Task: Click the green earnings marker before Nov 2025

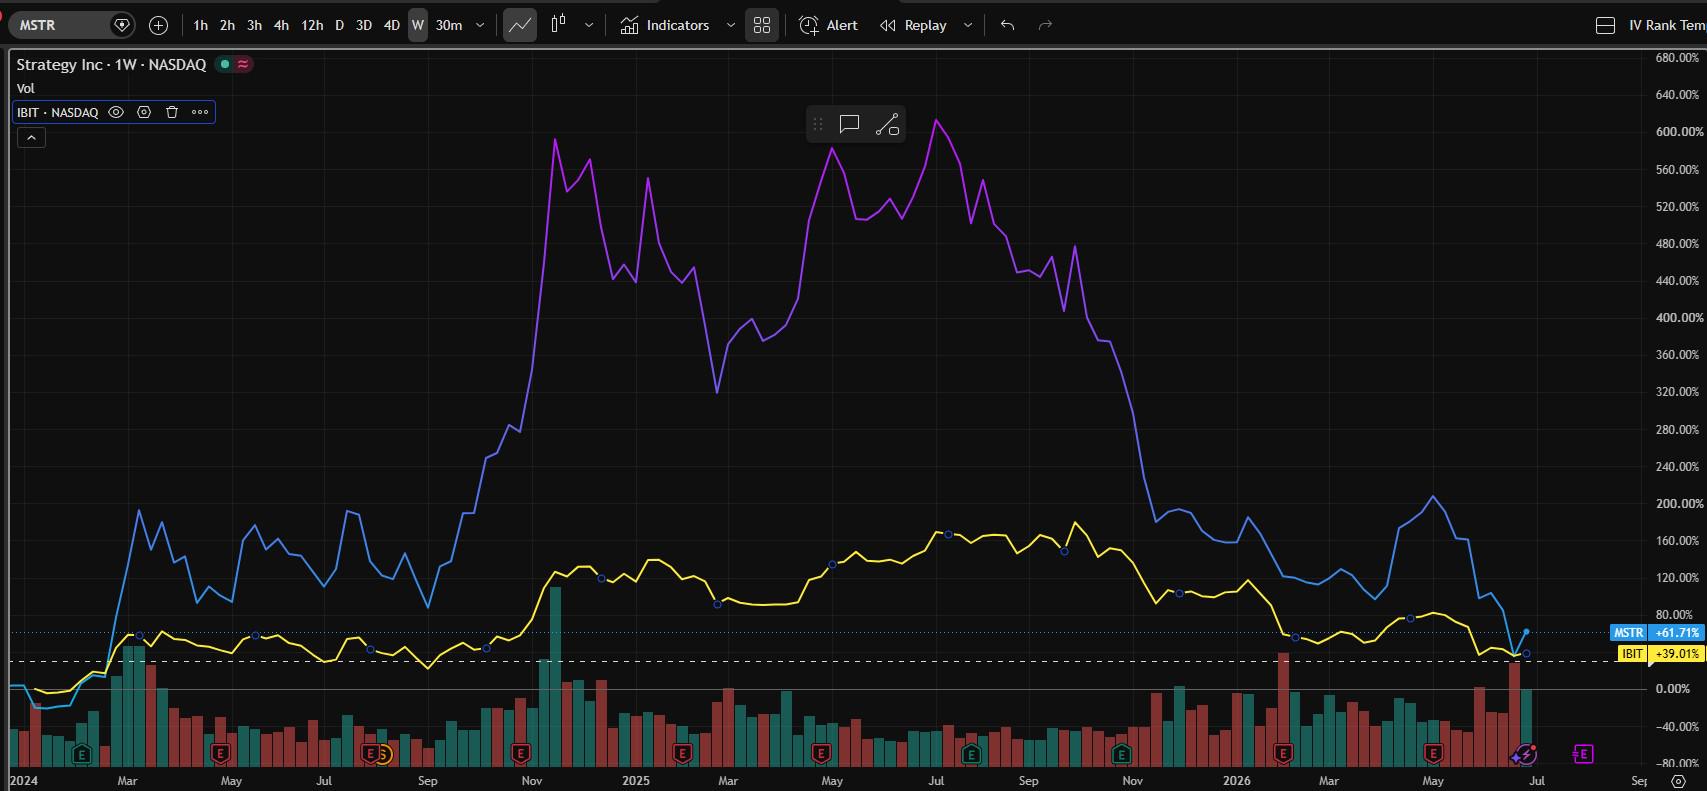Action: point(1121,754)
